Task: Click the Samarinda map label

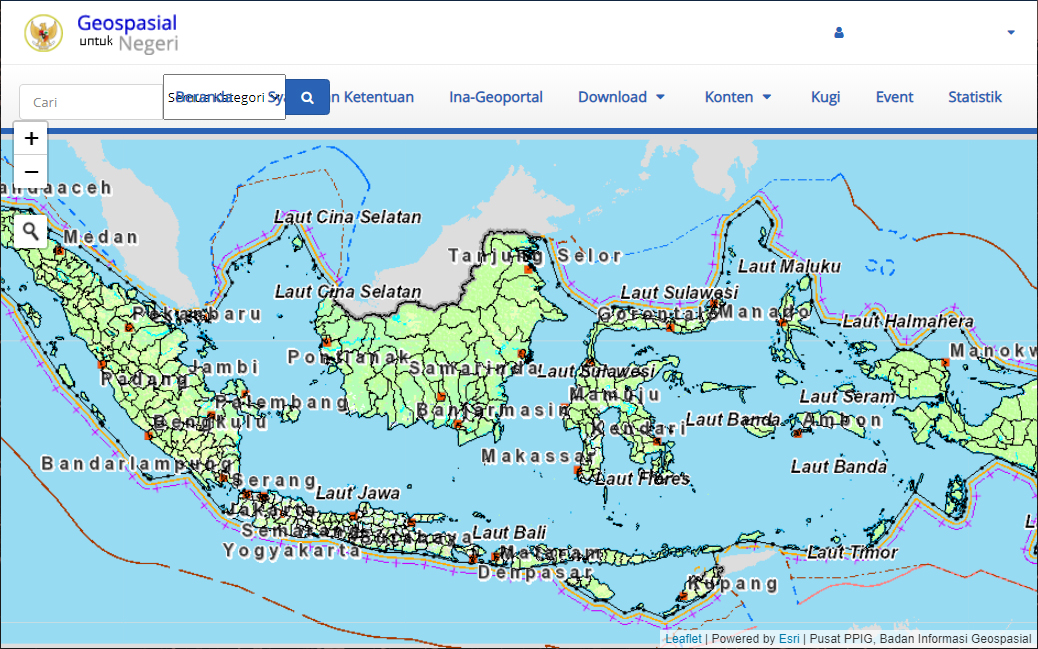Action: 475,368
